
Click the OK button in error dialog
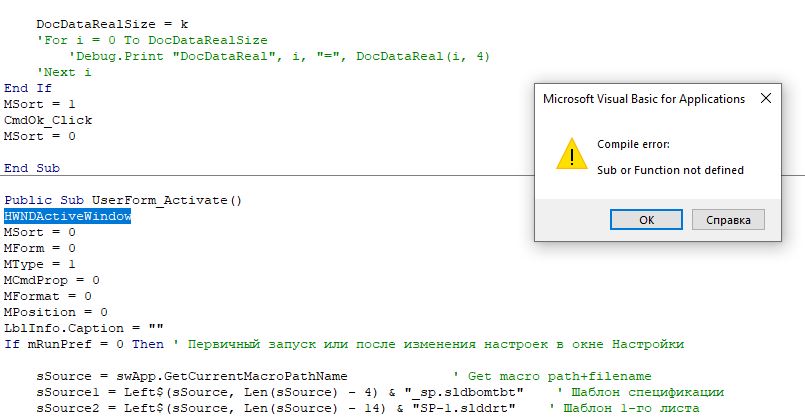[x=646, y=219]
